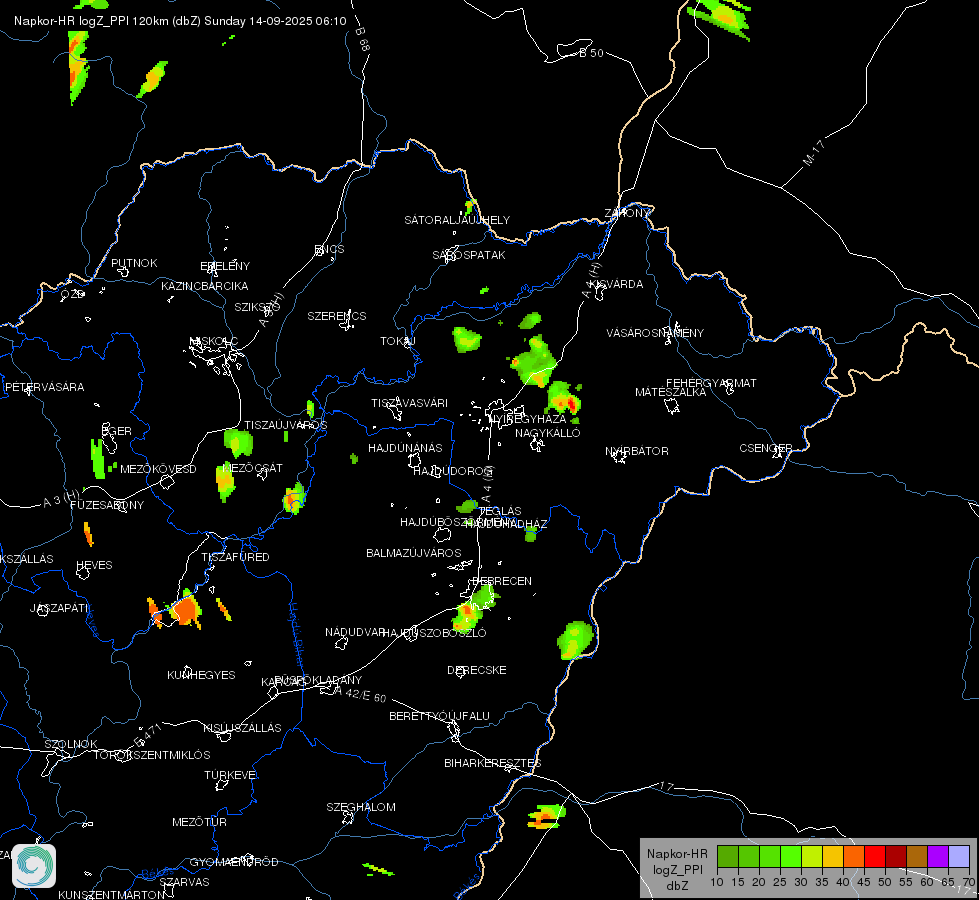
Task: Click the KISVÁRDA label
Action: coord(616,284)
